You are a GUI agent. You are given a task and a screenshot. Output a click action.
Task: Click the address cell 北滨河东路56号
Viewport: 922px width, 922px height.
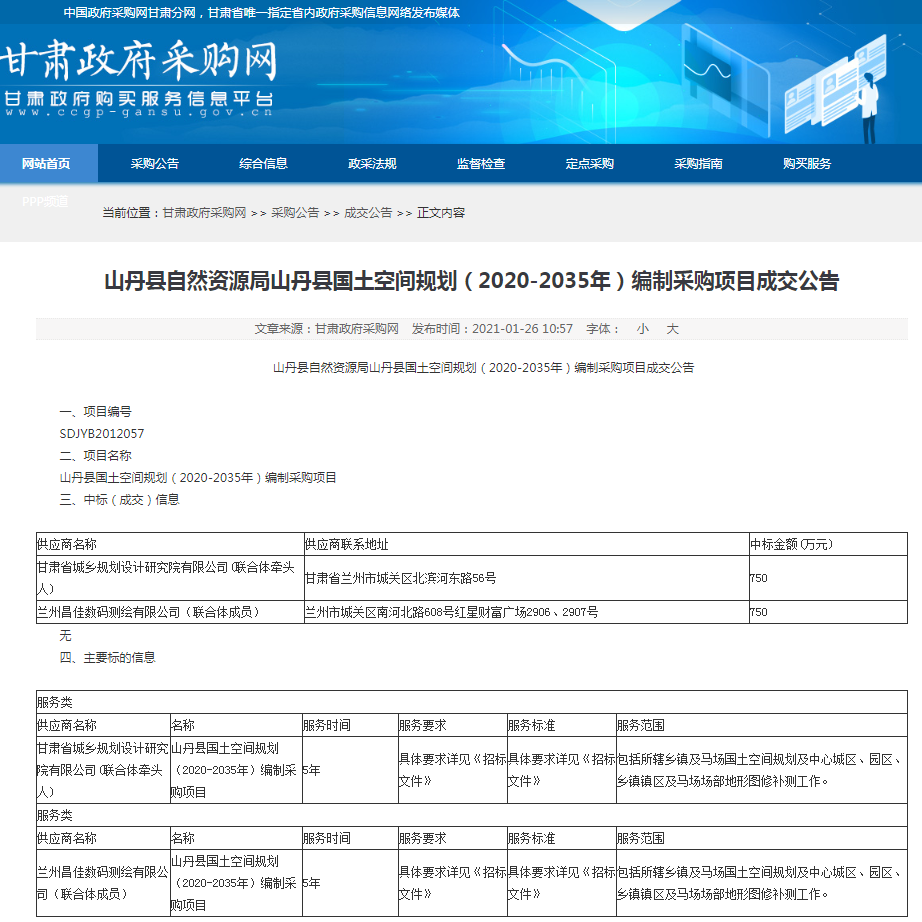(401, 578)
